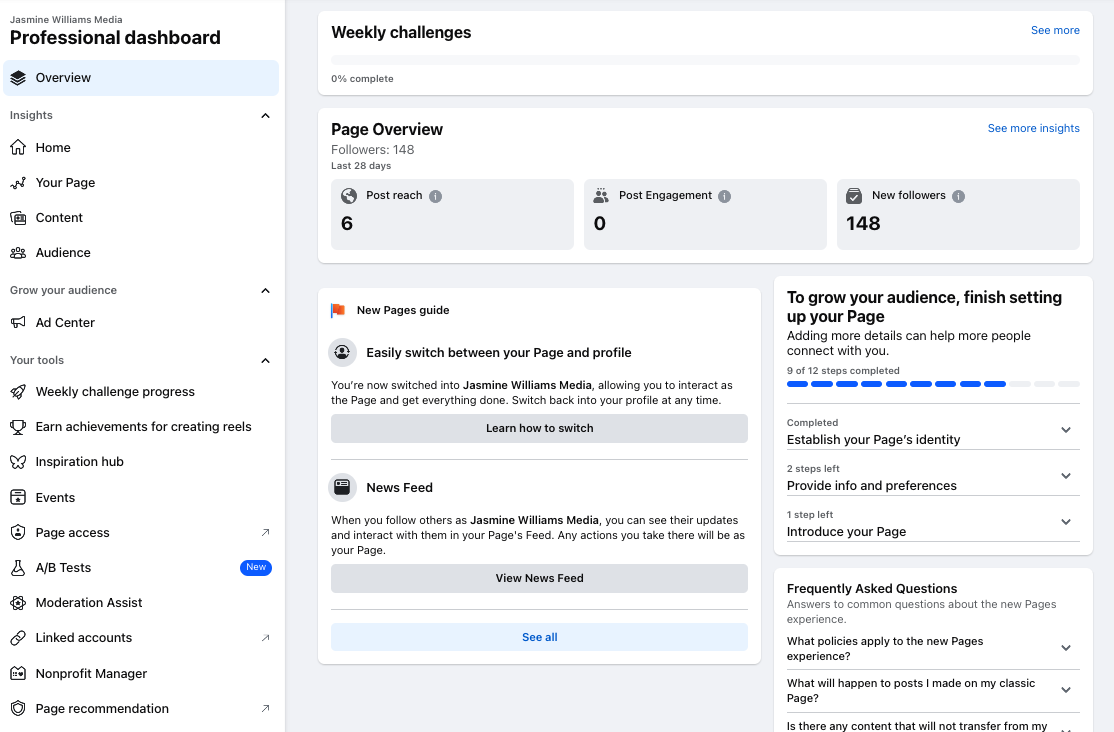Image resolution: width=1114 pixels, height=732 pixels.
Task: Click the Post reach info icon
Action: (434, 196)
